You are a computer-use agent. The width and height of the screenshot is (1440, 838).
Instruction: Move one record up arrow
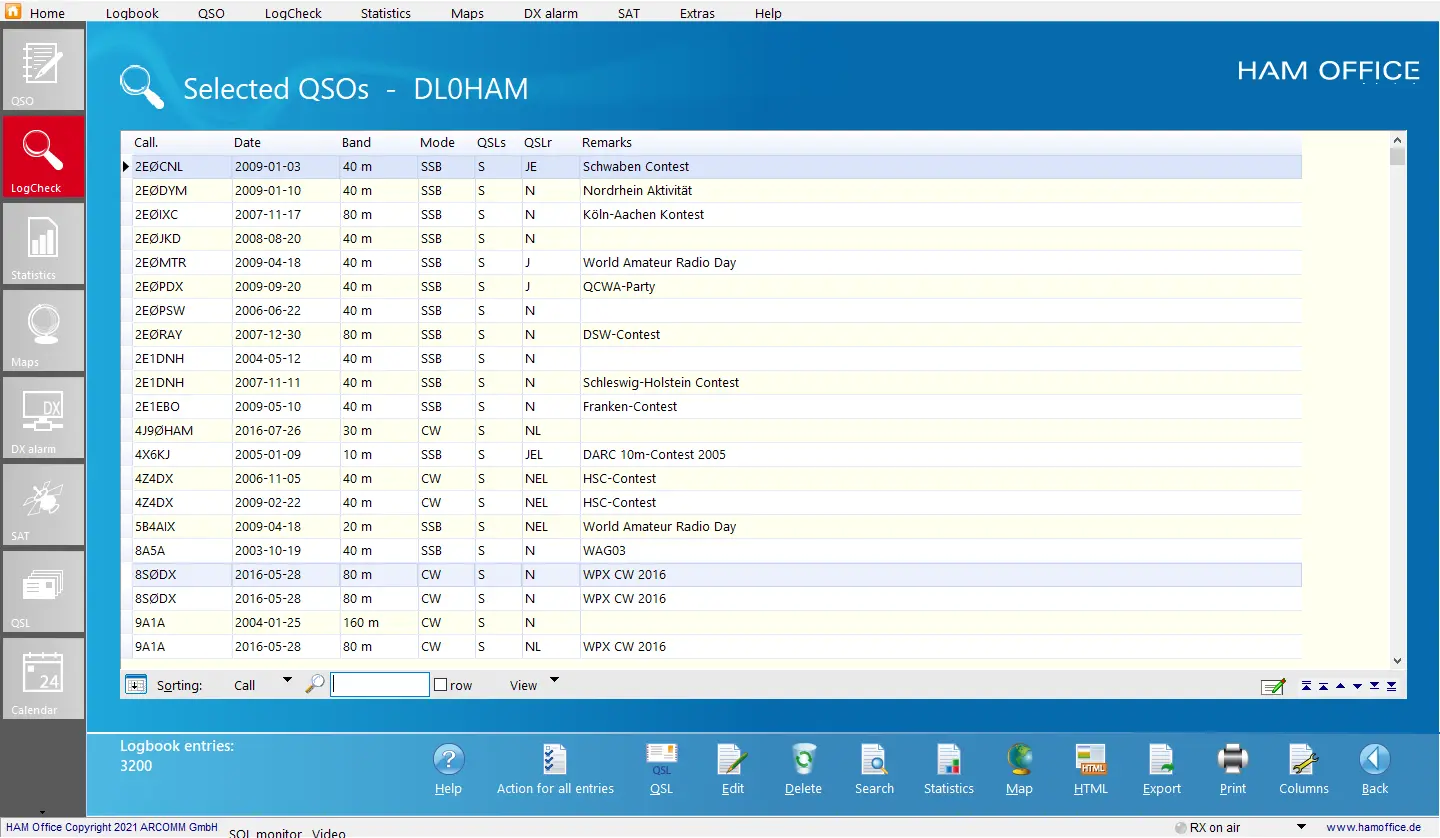(x=1340, y=686)
